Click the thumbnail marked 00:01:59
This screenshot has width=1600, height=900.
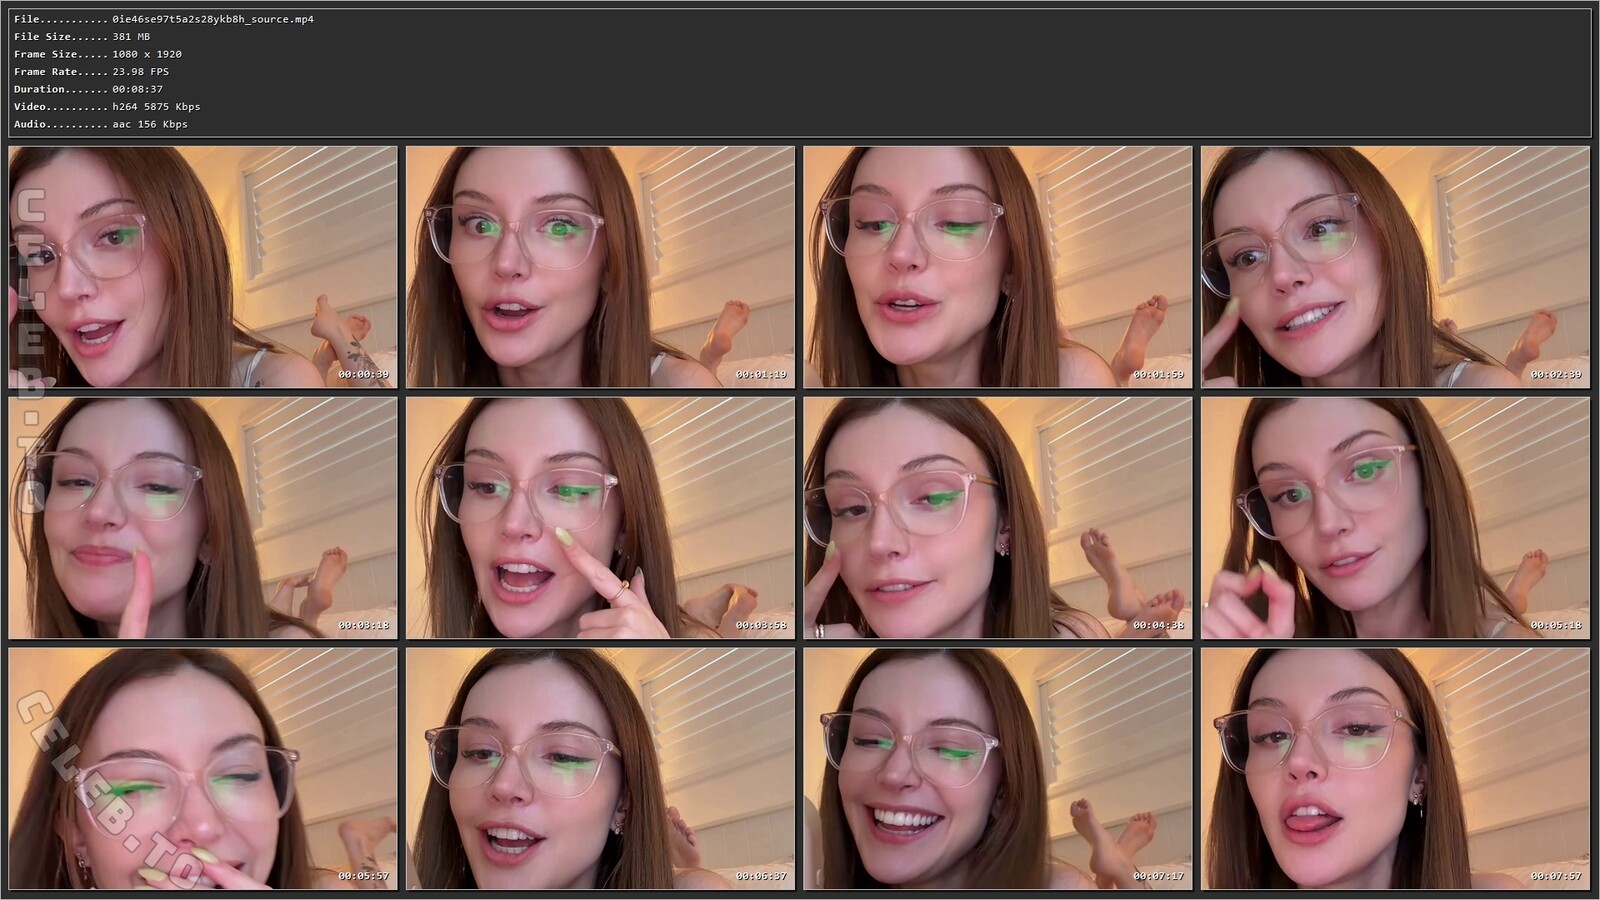coord(998,267)
